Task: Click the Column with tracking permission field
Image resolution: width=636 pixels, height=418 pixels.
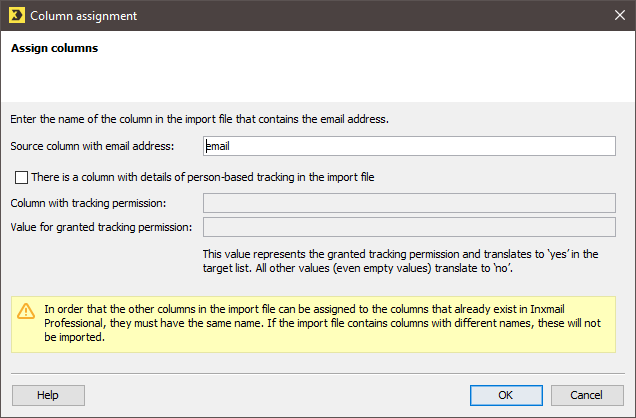Action: click(409, 203)
